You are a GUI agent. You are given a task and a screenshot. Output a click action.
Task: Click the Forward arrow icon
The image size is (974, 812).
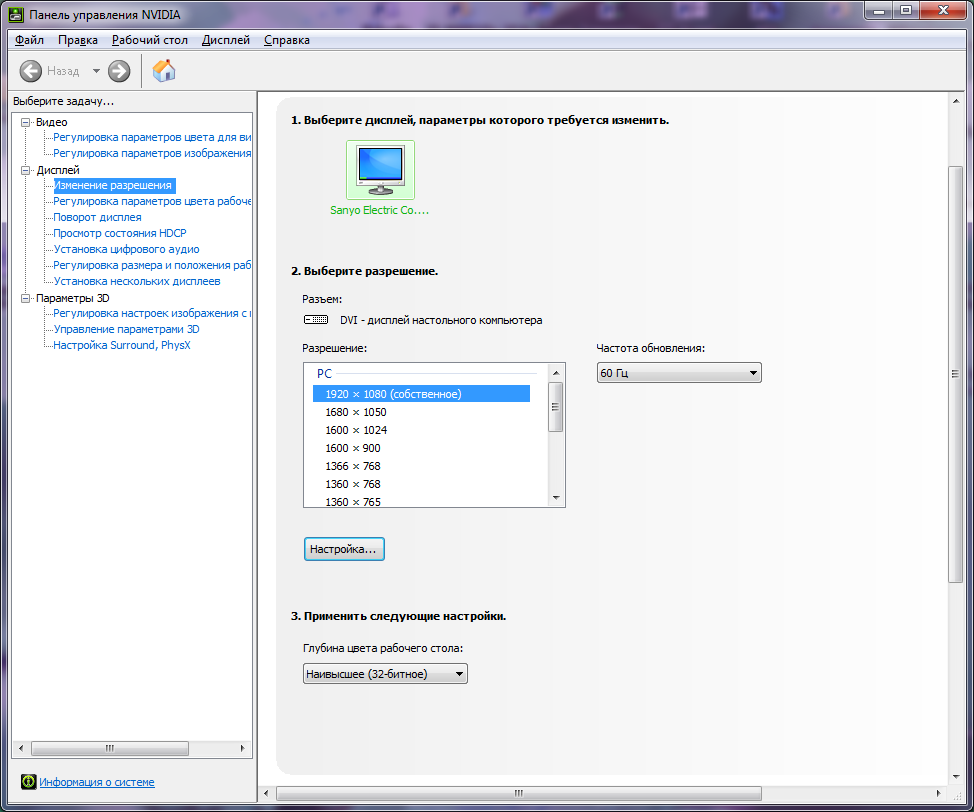pos(119,71)
